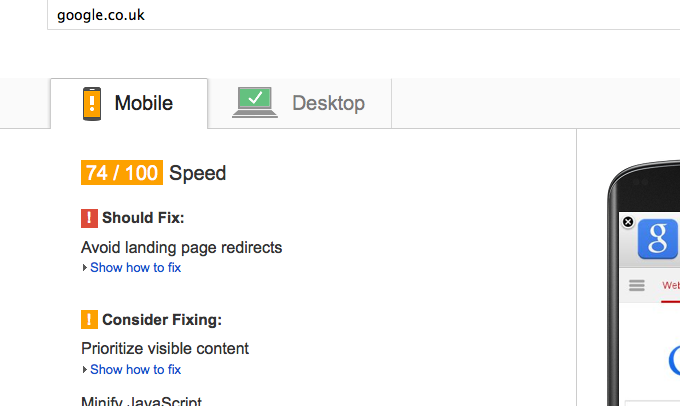This screenshot has height=406, width=680.
Task: Click the green laptop checkmark icon
Action: tap(255, 102)
